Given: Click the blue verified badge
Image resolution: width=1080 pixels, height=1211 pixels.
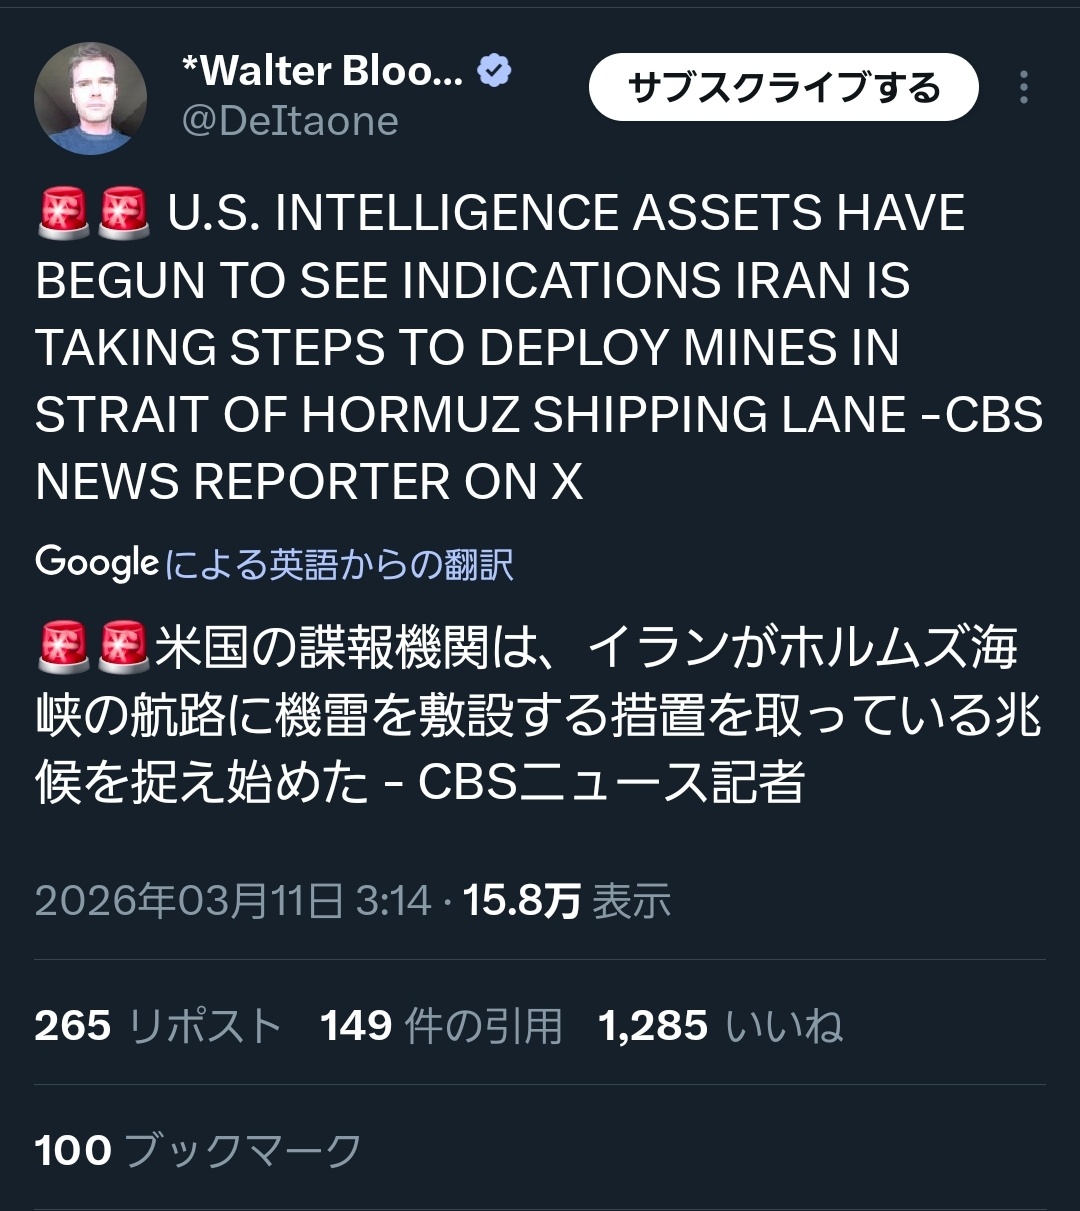Looking at the screenshot, I should pos(494,71).
